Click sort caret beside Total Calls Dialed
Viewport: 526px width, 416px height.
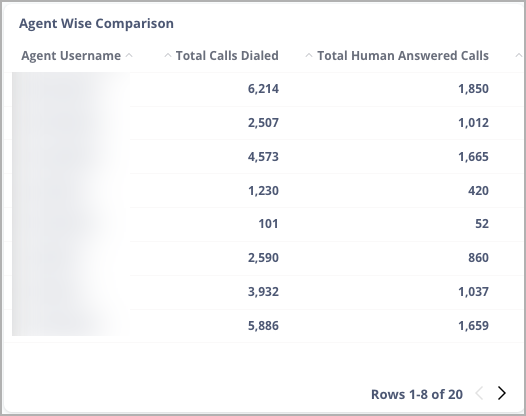click(168, 56)
